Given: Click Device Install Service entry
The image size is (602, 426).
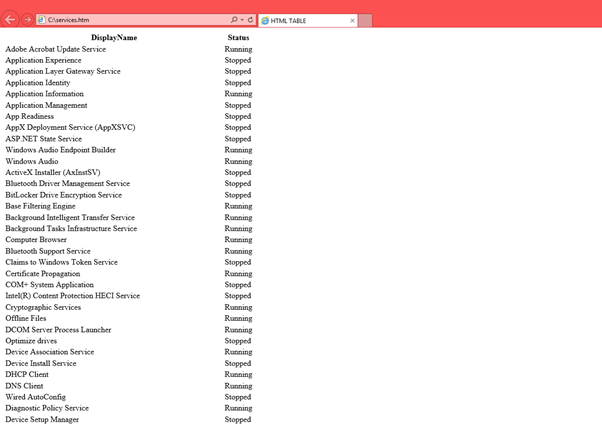Looking at the screenshot, I should (41, 363).
